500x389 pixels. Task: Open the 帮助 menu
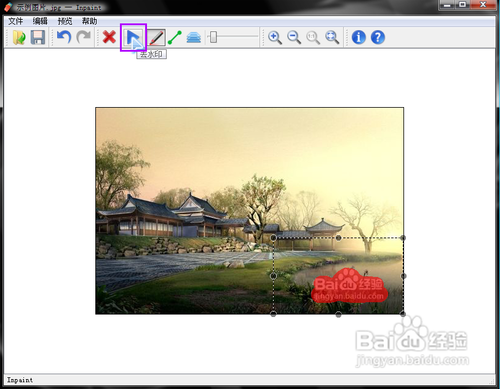pyautogui.click(x=89, y=21)
